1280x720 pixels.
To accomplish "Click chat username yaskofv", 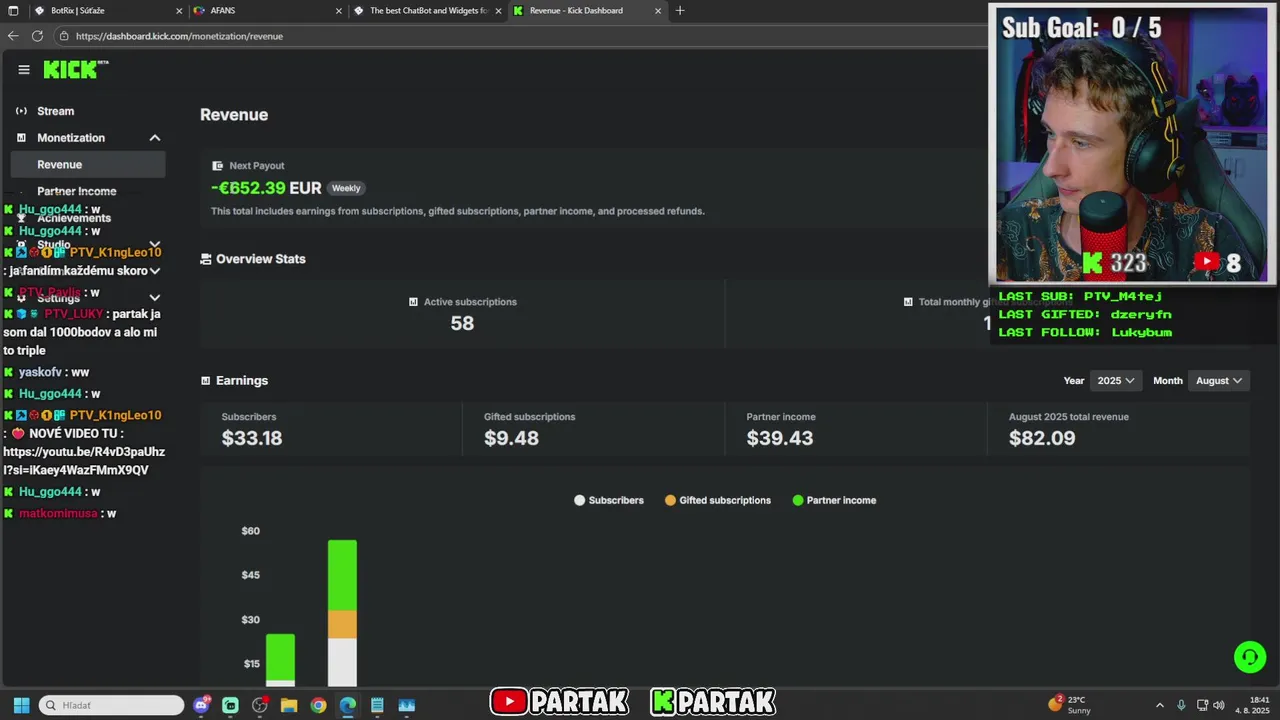I will [x=41, y=372].
